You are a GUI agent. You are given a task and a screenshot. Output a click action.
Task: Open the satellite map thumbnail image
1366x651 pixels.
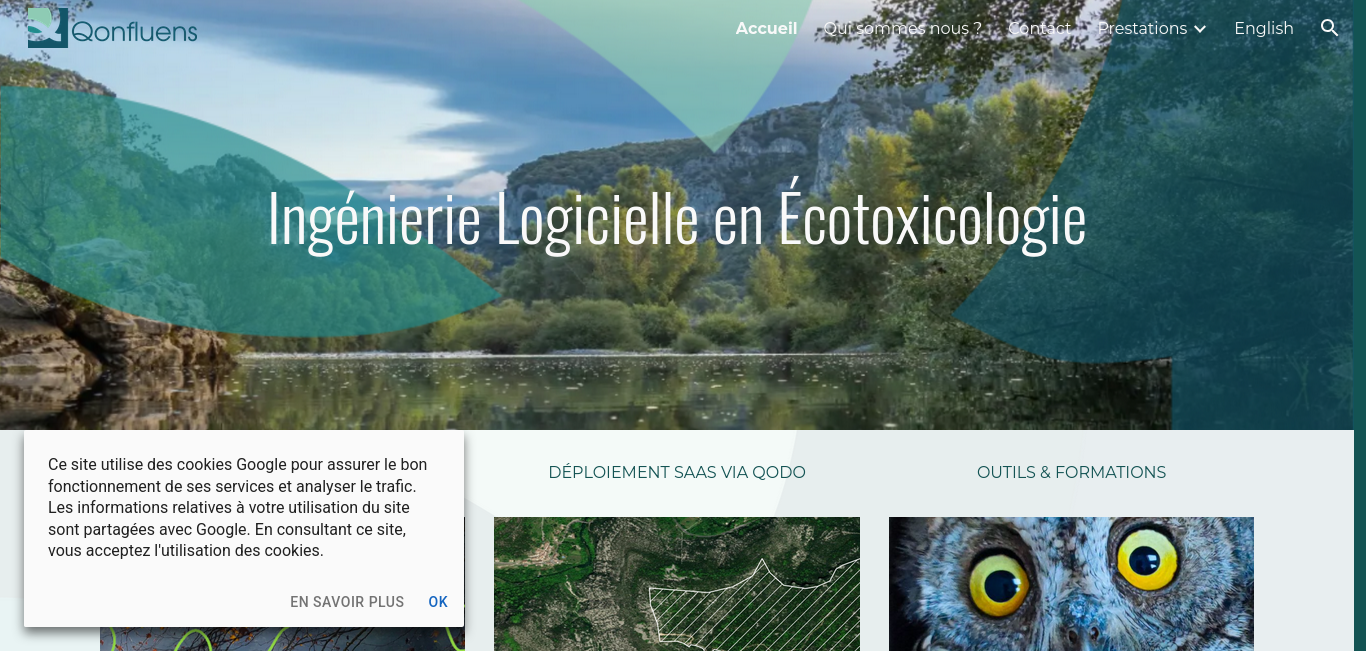(x=677, y=584)
